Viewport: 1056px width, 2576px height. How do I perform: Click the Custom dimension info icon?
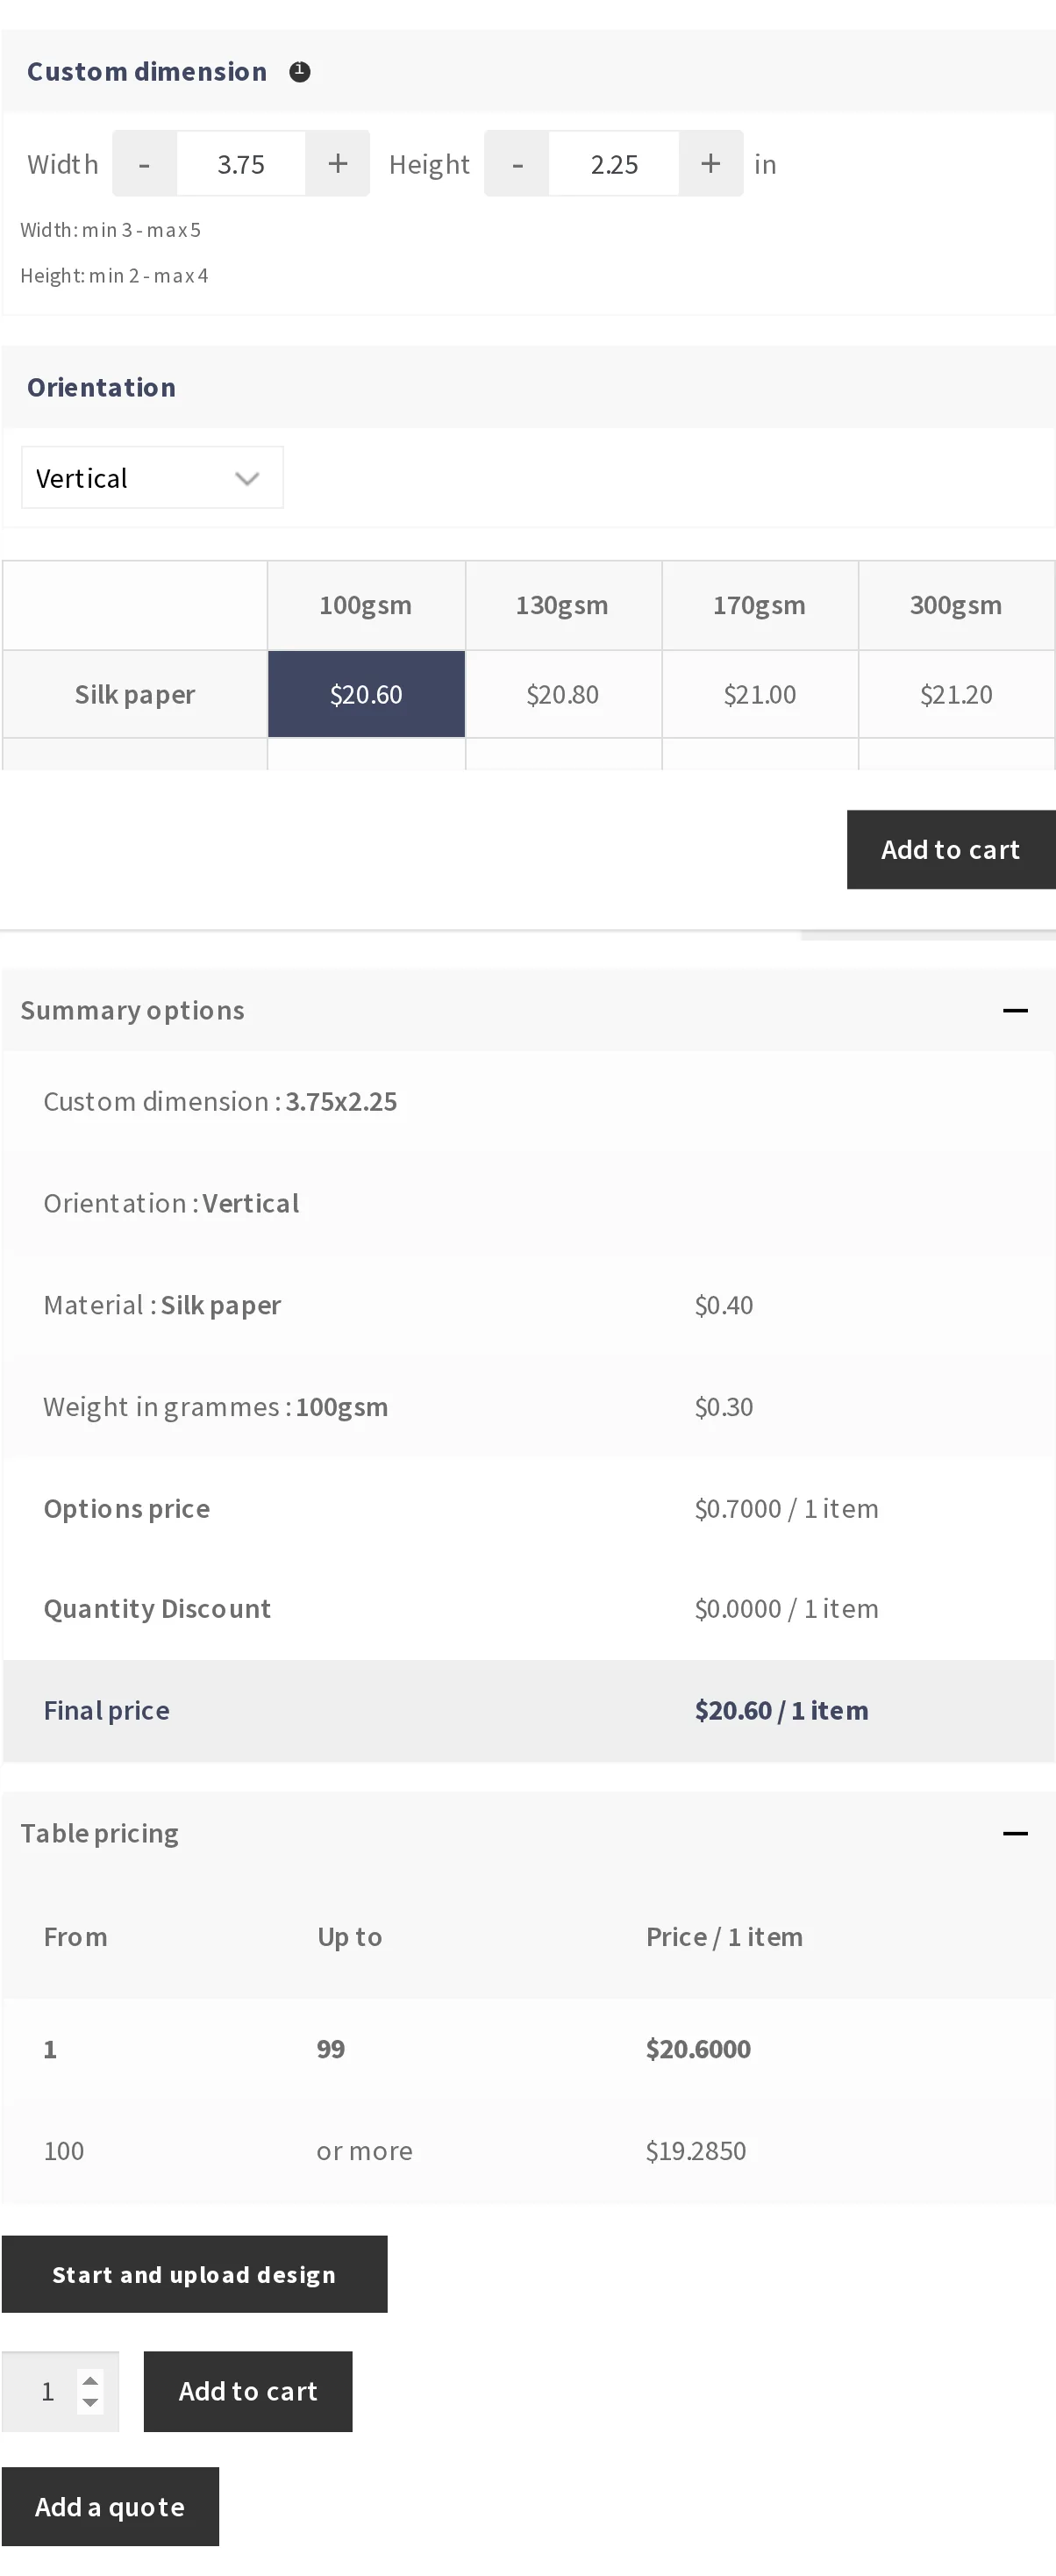(x=300, y=72)
